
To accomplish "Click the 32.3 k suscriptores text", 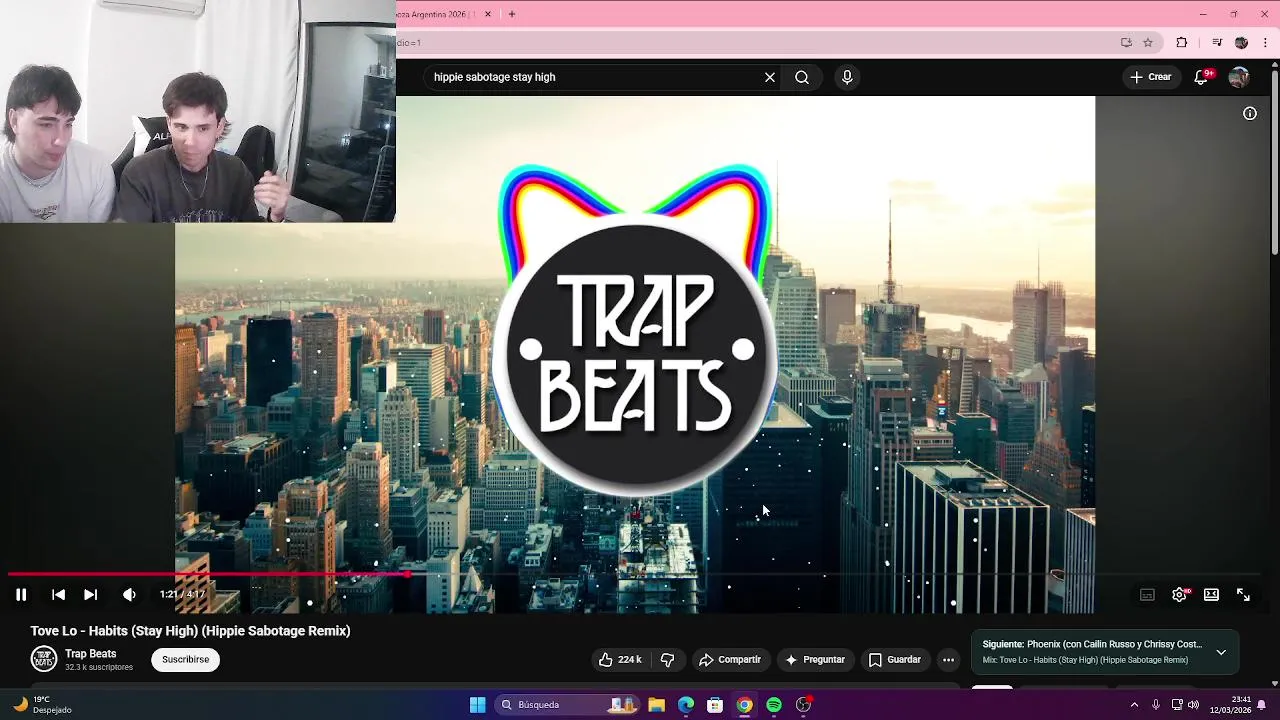I will 99,667.
